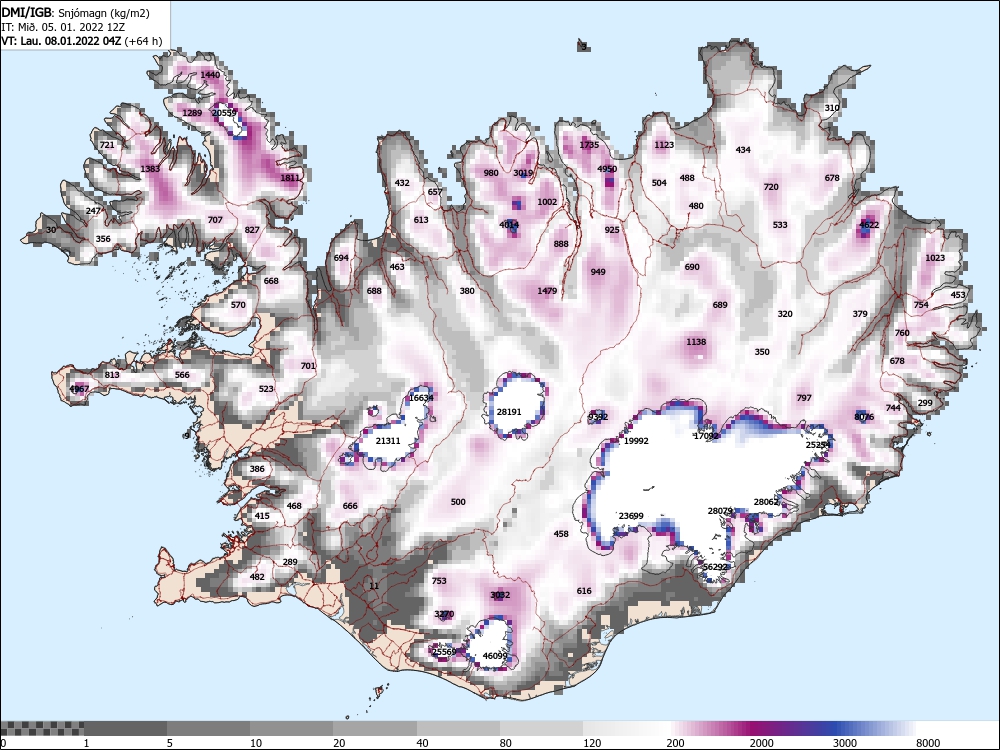Click the value label 1440
The height and width of the screenshot is (750, 1000).
(x=210, y=75)
